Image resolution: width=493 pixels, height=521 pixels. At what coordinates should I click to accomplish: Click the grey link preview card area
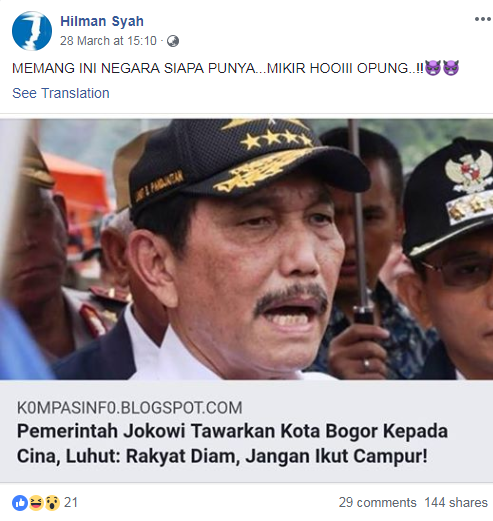(x=246, y=431)
